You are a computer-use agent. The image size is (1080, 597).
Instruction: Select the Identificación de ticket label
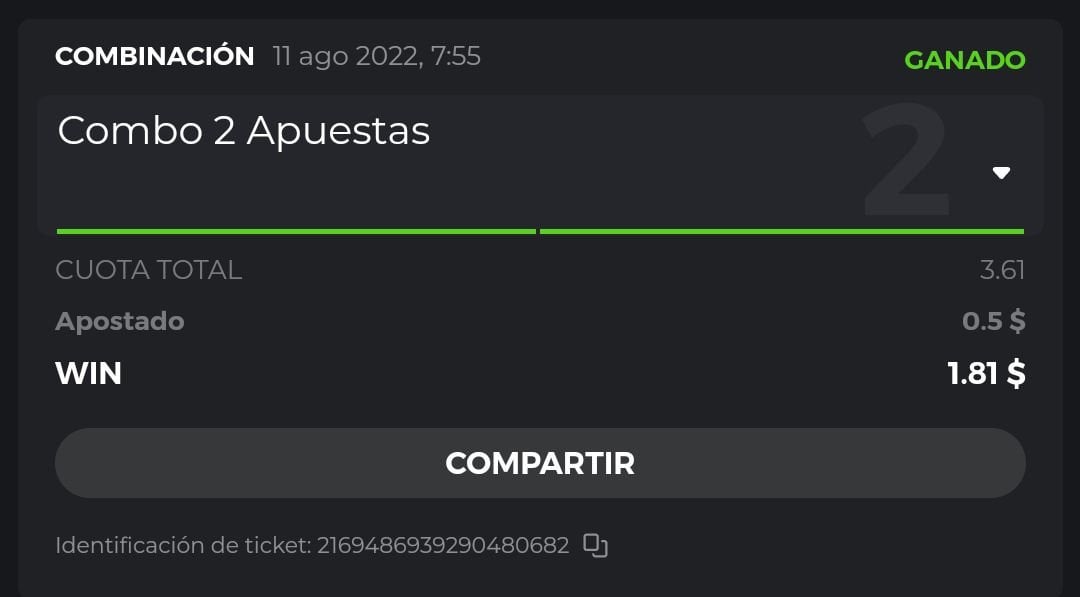pos(184,545)
